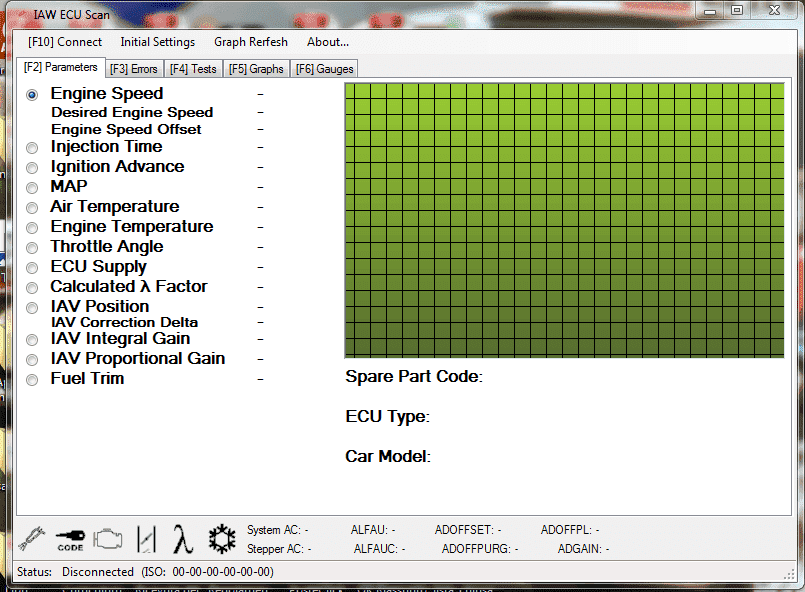The height and width of the screenshot is (592, 805).
Task: Click the air conditioning snowflake icon
Action: [222, 539]
